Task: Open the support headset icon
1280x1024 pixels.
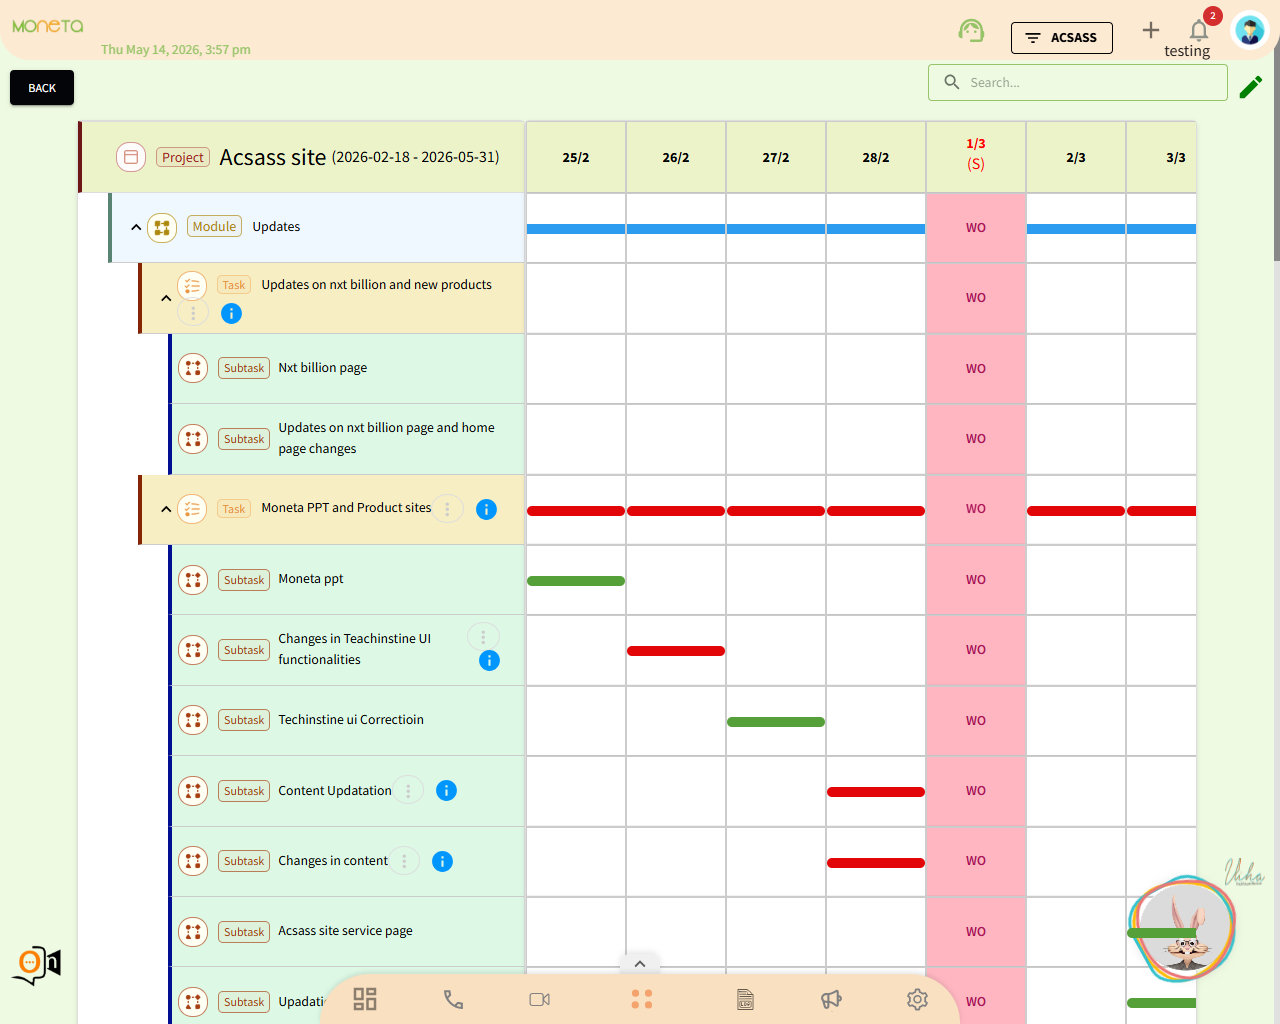Action: click(971, 31)
